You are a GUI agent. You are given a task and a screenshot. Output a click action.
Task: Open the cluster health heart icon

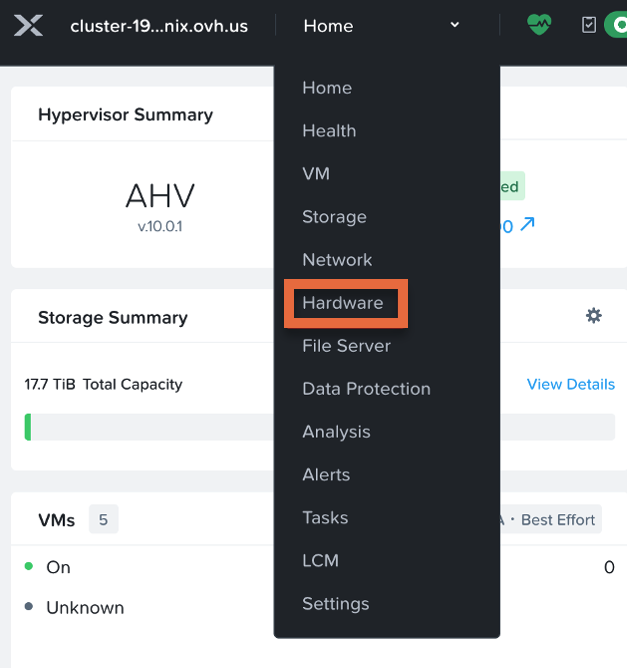(539, 25)
